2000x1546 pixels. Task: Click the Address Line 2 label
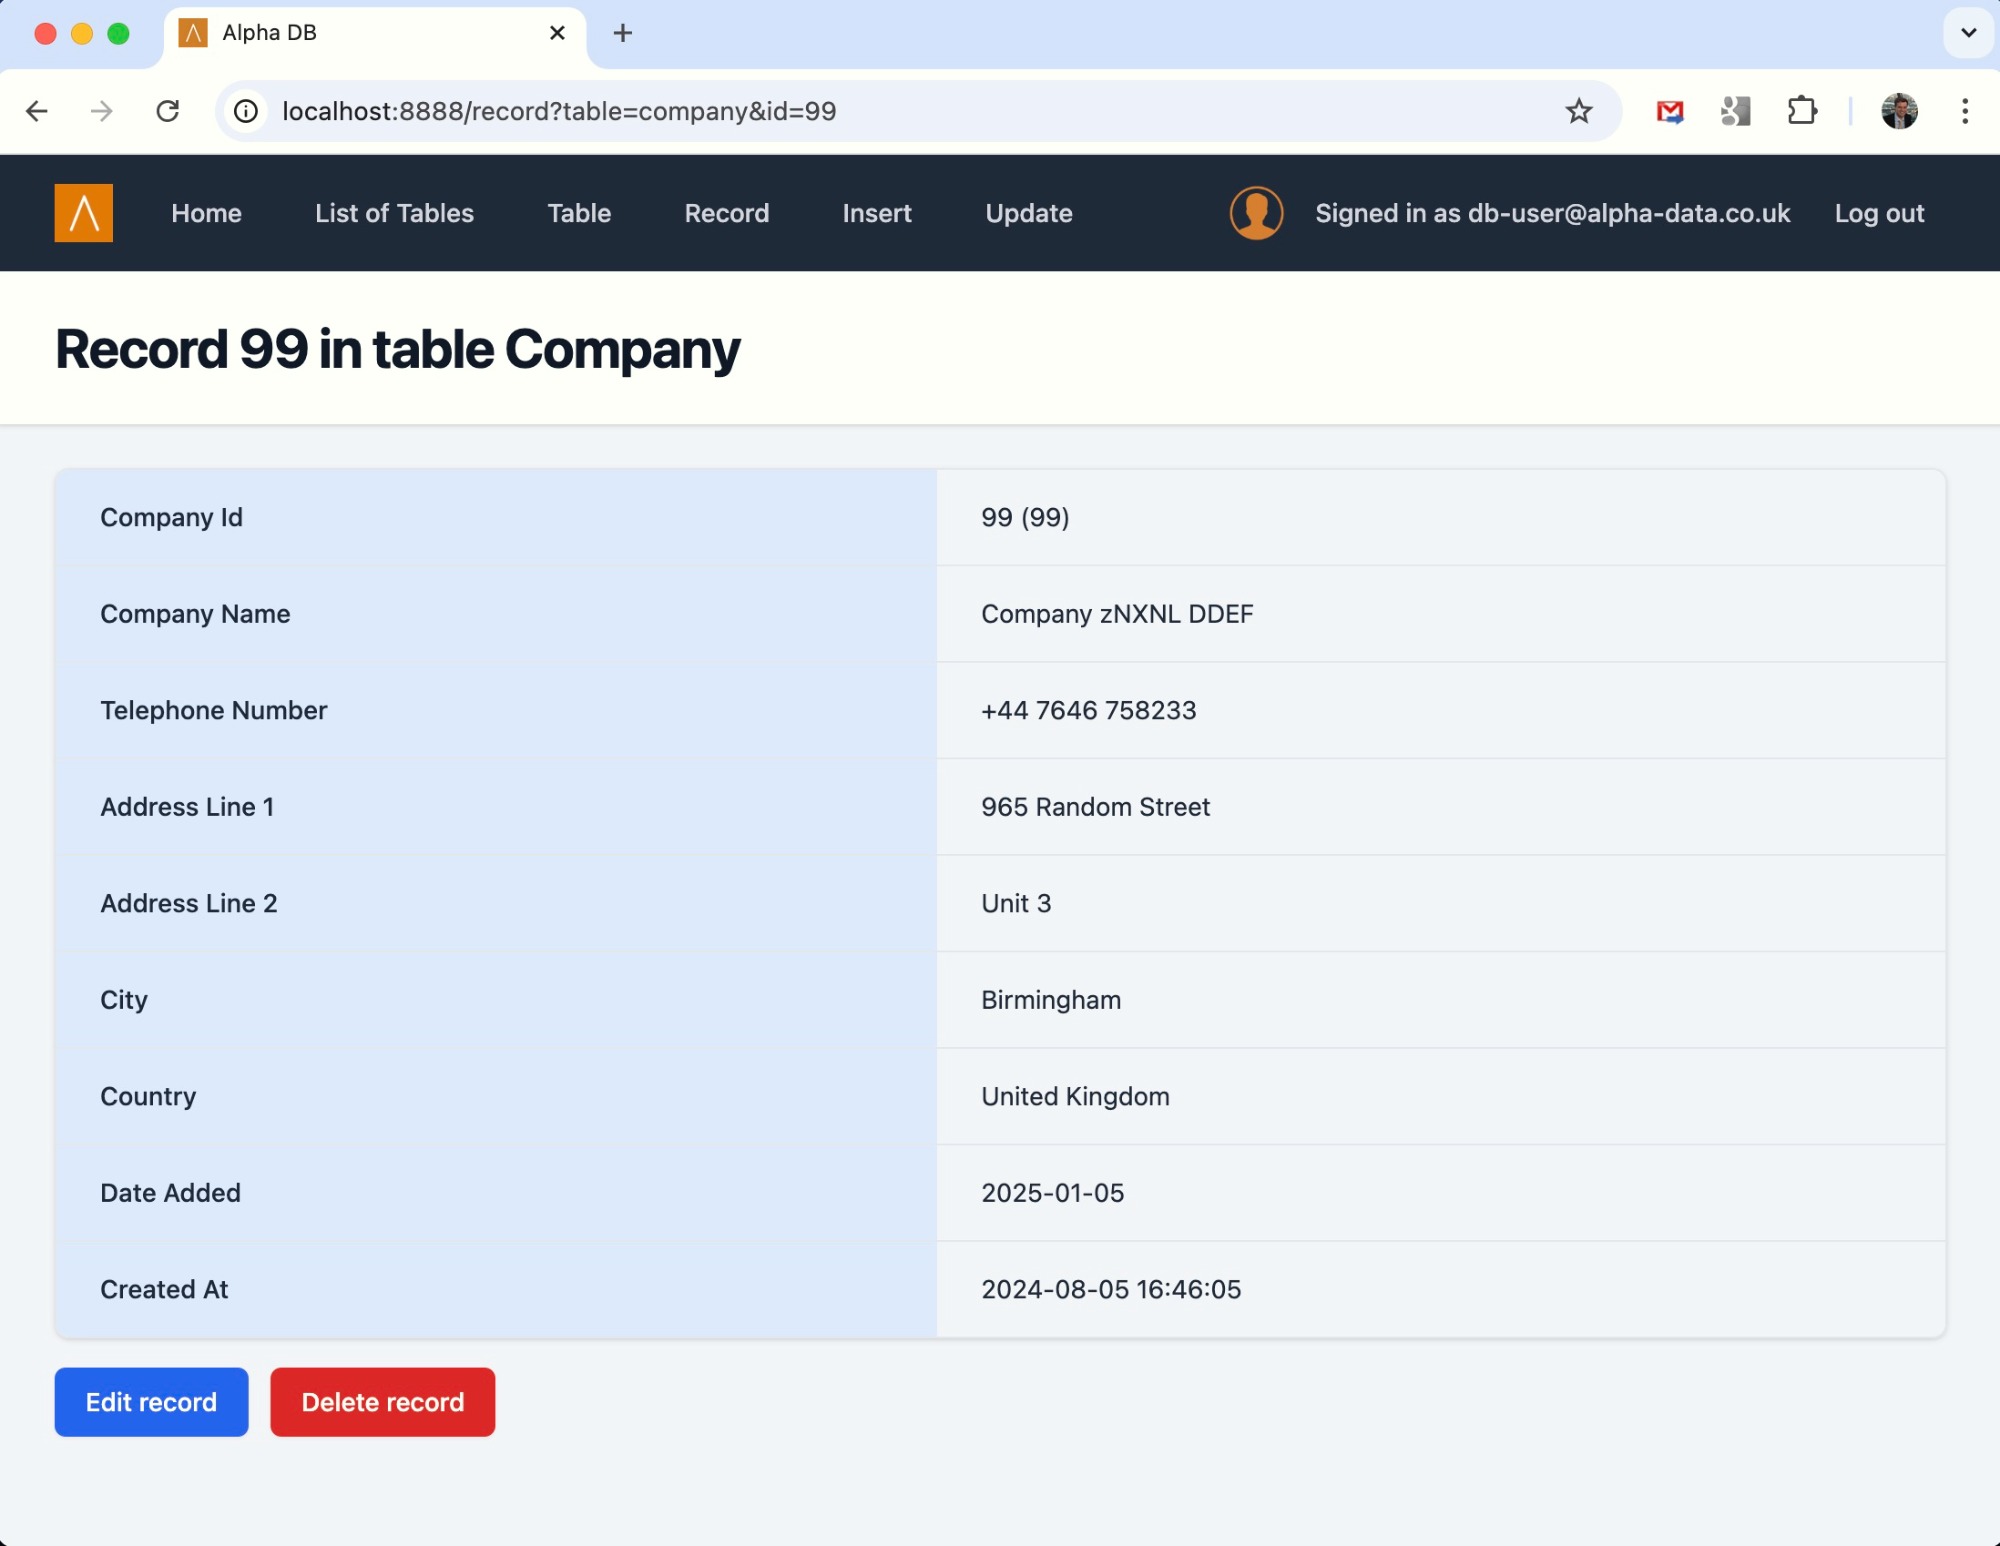click(188, 903)
